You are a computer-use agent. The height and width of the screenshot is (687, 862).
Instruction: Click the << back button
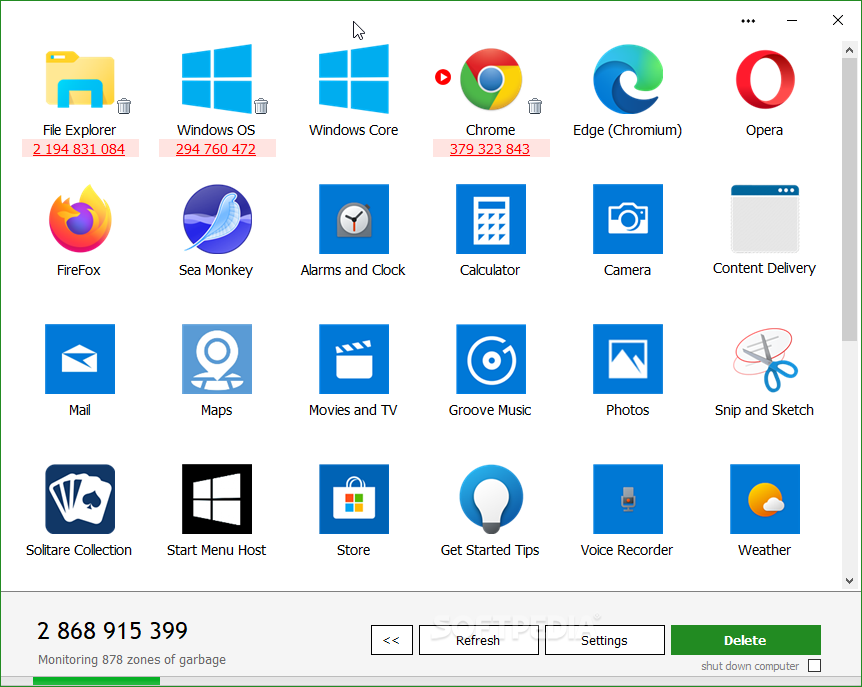pyautogui.click(x=391, y=640)
